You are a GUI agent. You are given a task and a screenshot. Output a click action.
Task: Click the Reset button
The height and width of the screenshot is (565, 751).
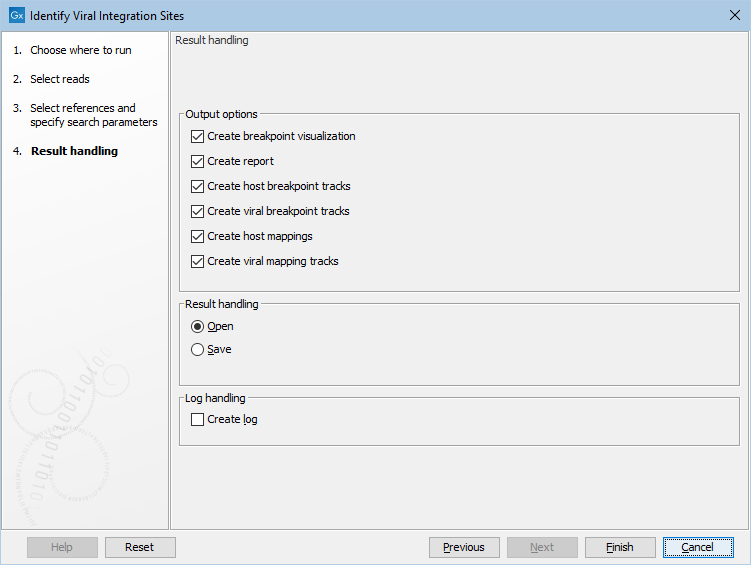point(140,547)
